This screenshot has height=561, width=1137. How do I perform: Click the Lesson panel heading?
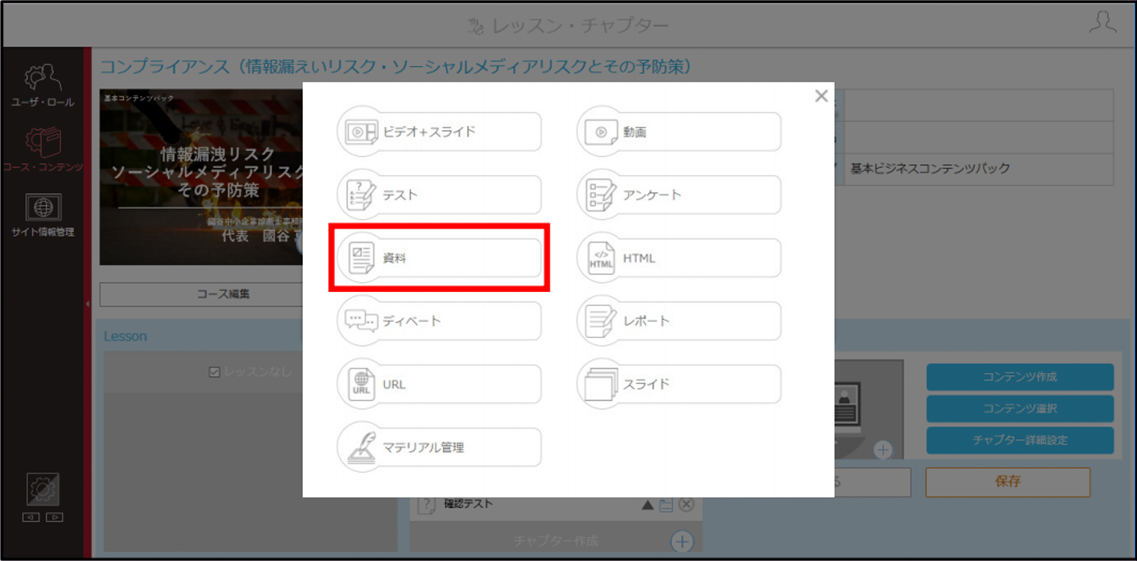(125, 336)
